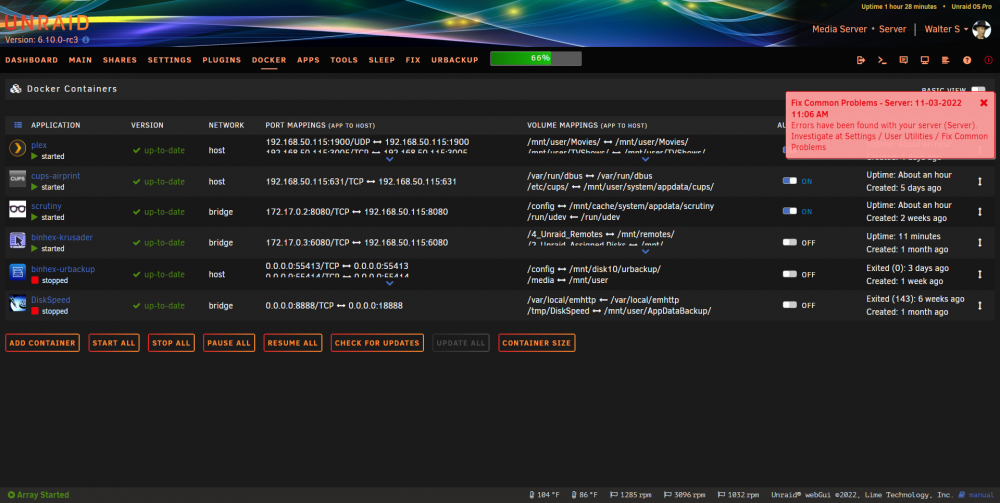Turn off autostart for scrutiny
Image resolution: width=1000 pixels, height=503 pixels.
(790, 211)
